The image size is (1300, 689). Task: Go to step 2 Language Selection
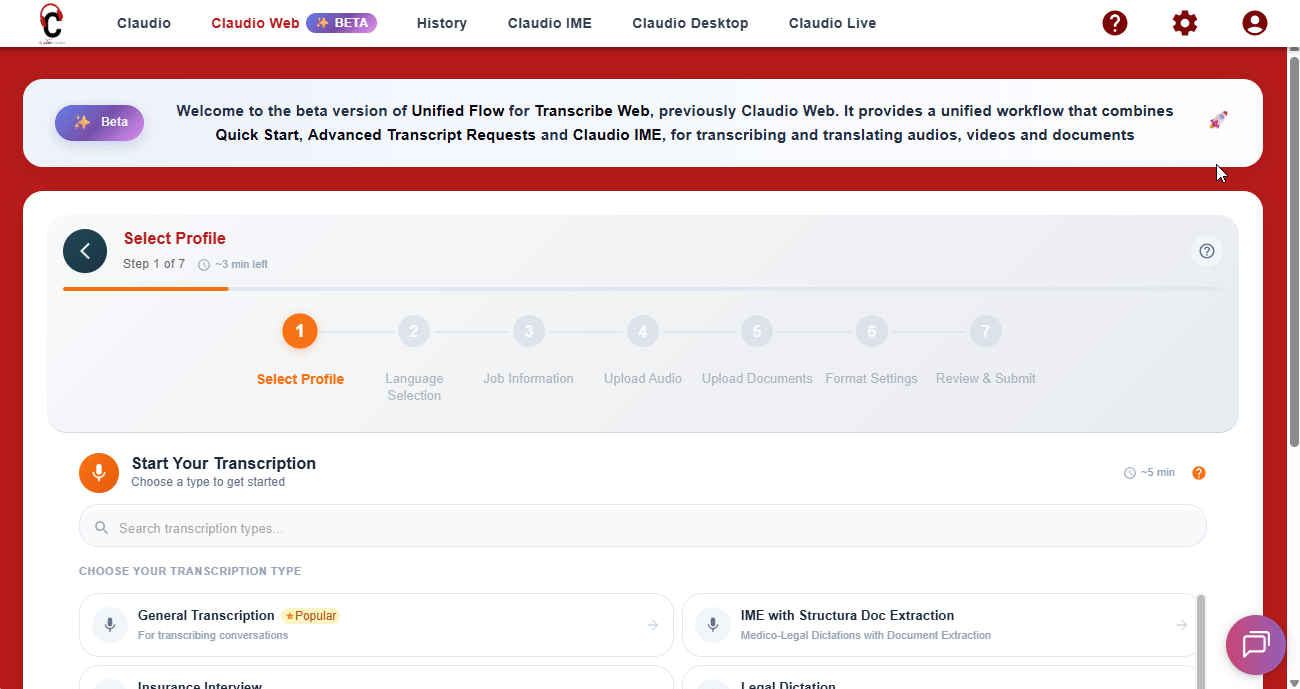pyautogui.click(x=413, y=331)
